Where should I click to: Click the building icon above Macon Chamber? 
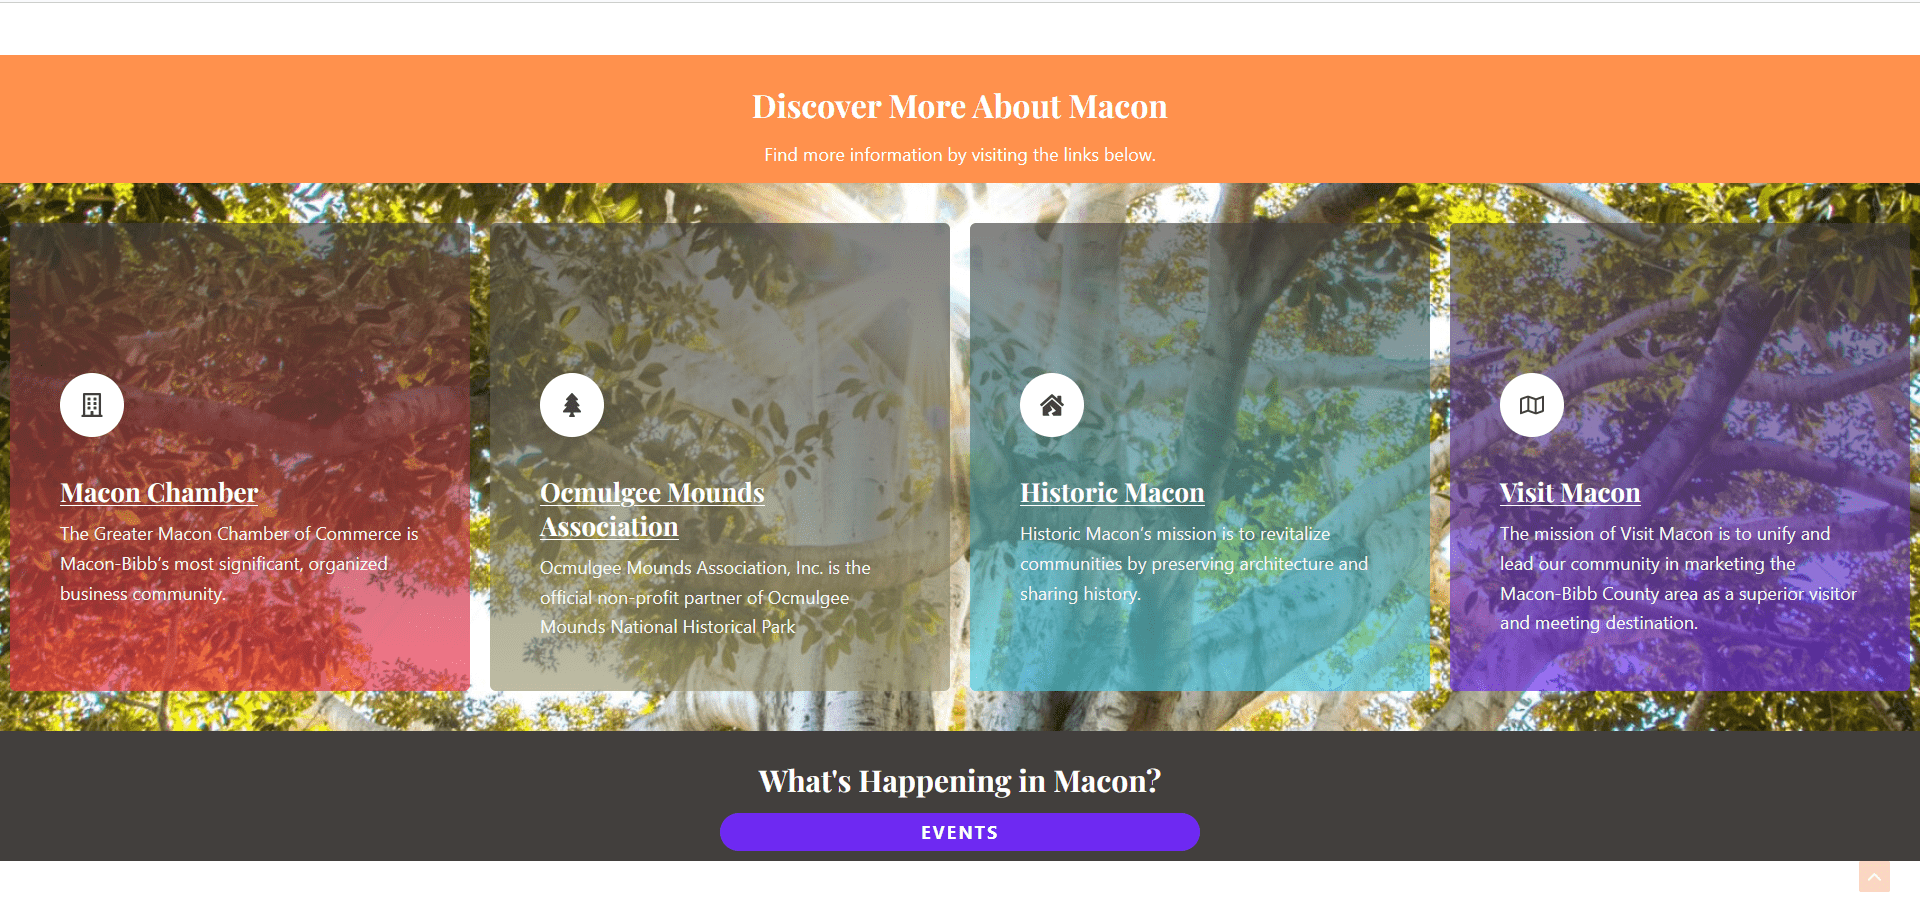click(x=92, y=405)
